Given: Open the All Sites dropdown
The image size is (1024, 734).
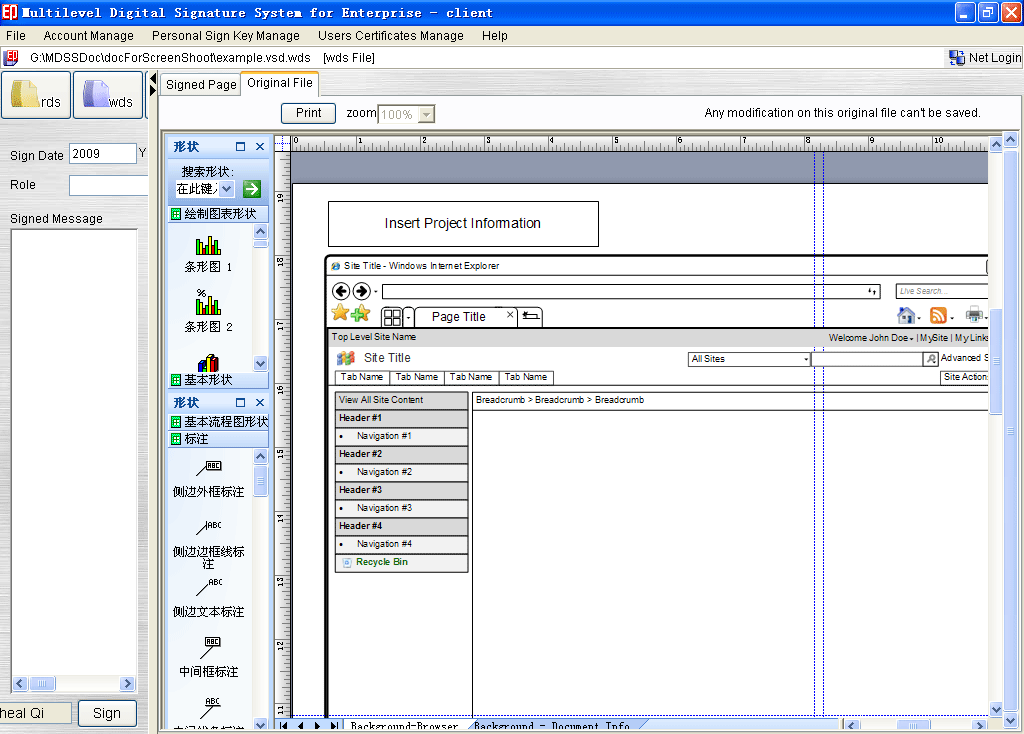Looking at the screenshot, I should click(806, 359).
